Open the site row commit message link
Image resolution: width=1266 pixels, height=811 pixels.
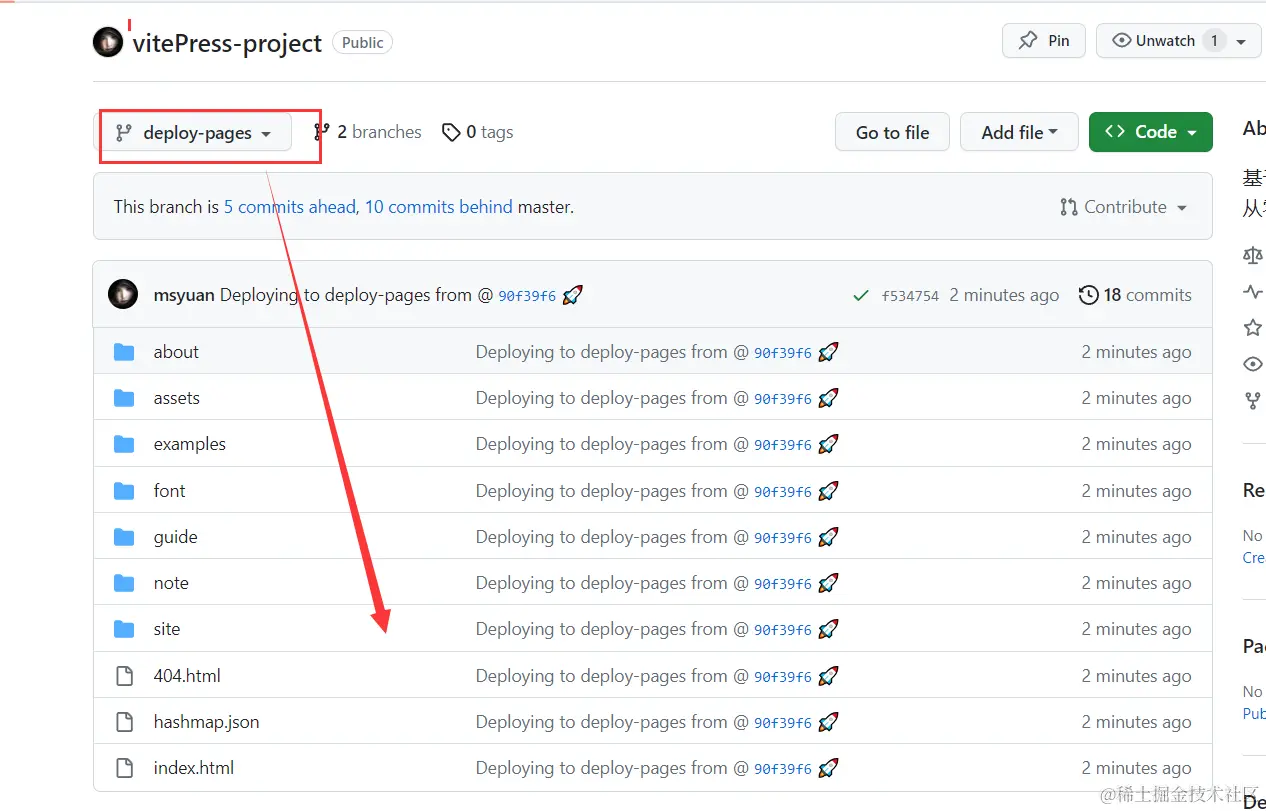612,629
